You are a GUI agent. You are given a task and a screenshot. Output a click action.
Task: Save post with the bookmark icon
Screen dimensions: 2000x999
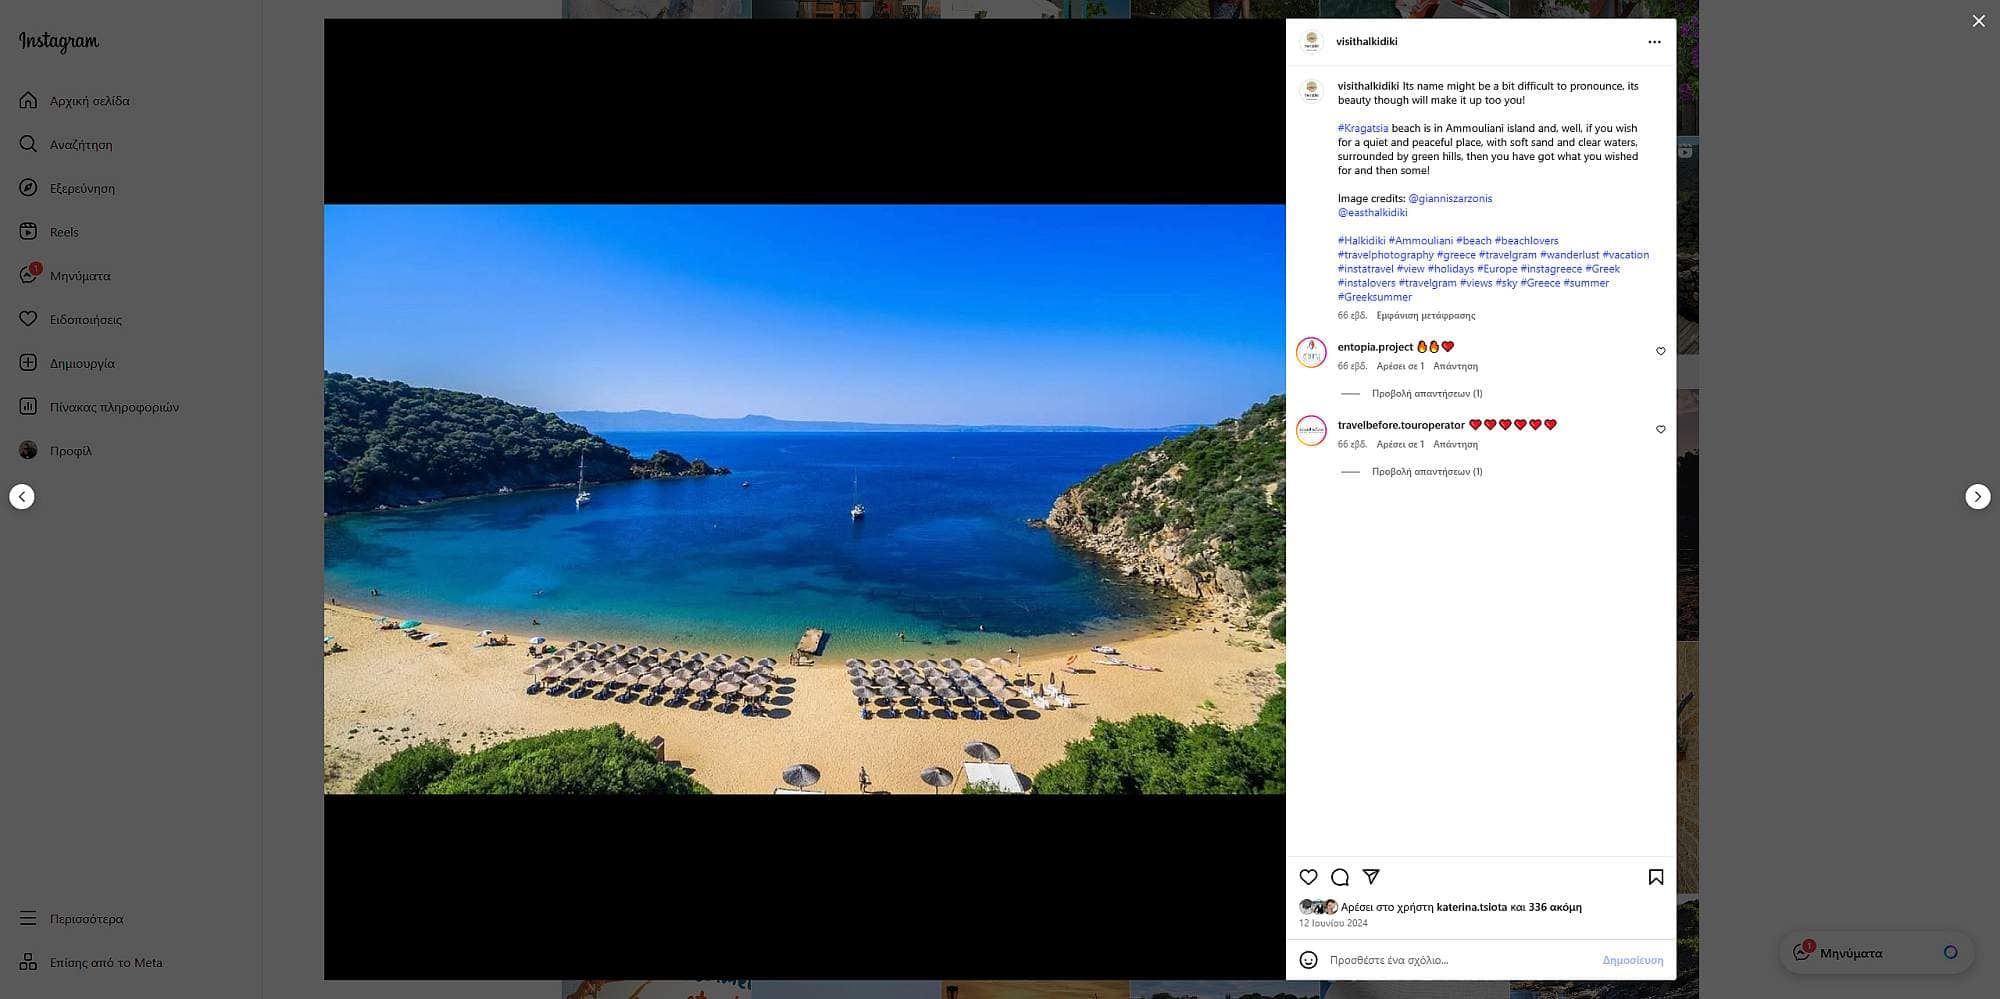click(x=1656, y=877)
